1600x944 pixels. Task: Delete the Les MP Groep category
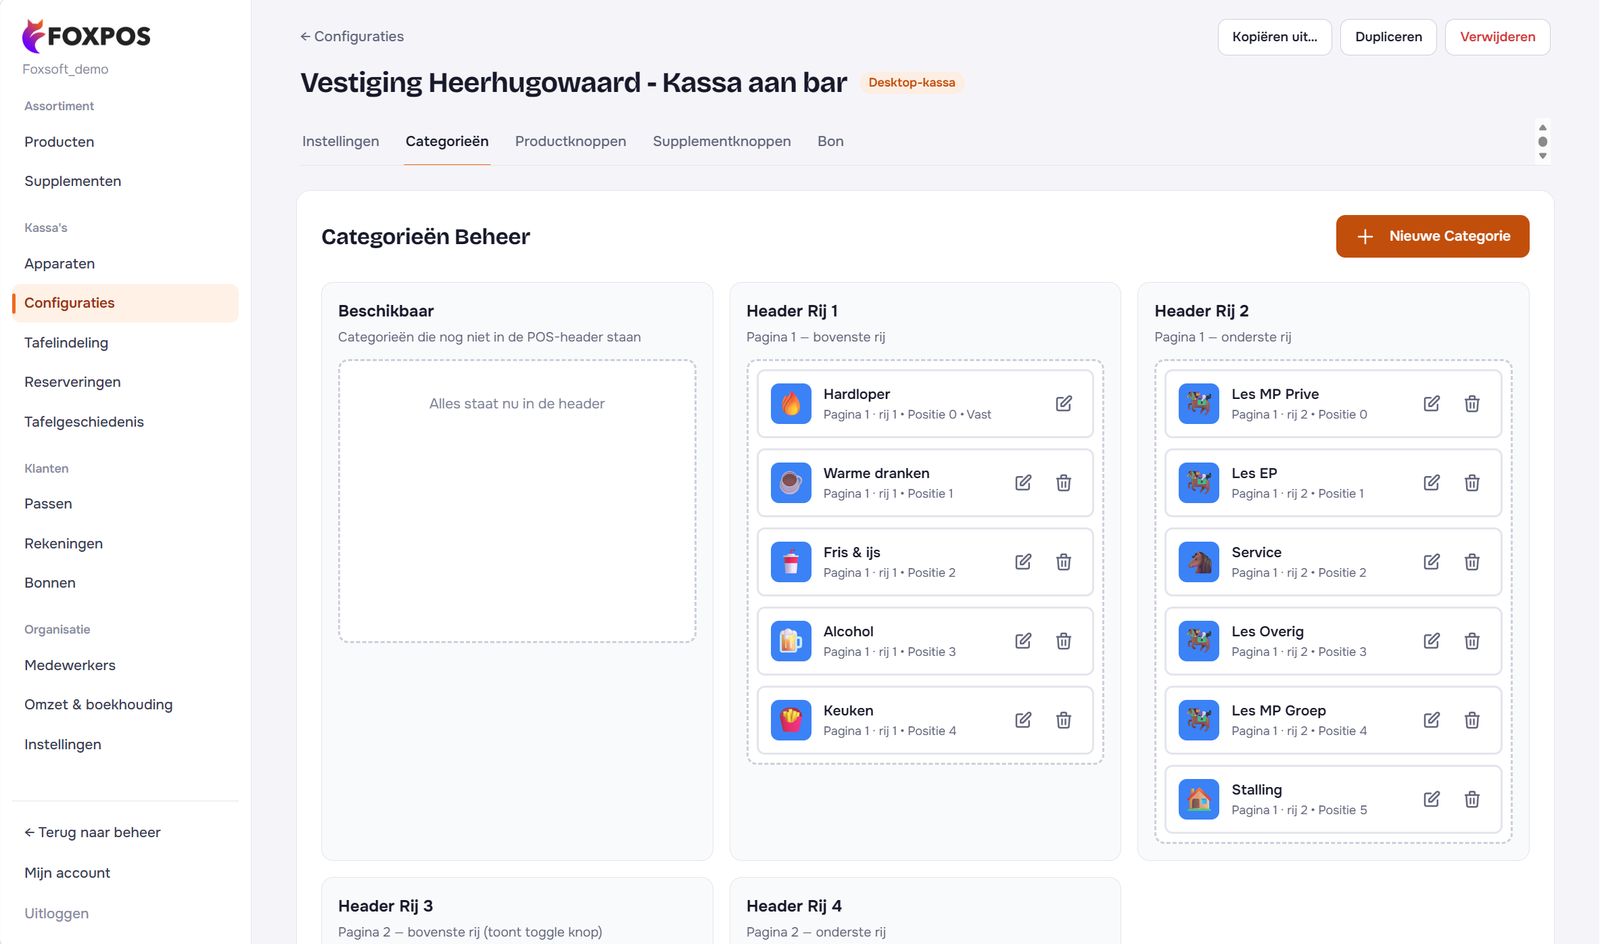[x=1472, y=720]
